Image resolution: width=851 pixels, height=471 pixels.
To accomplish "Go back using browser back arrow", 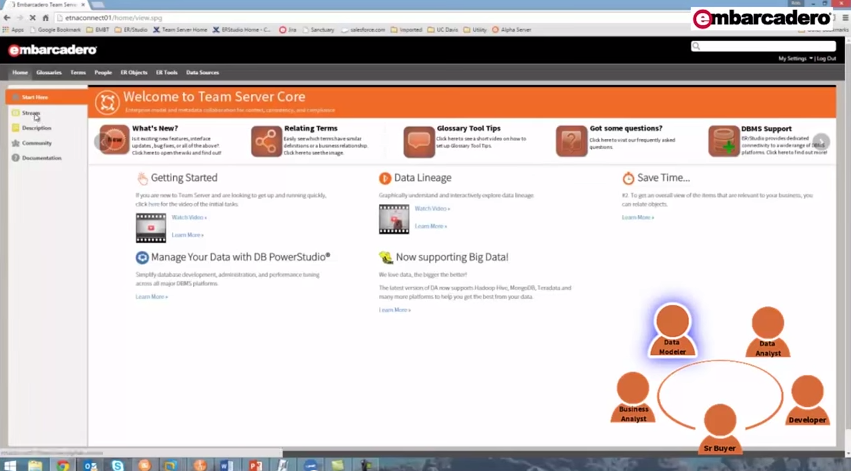I will click(x=7, y=18).
